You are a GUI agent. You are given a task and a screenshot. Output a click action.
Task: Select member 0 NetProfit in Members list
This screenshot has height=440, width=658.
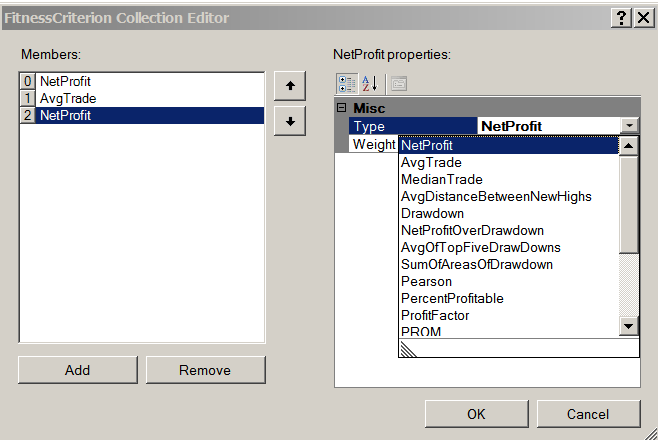66,81
